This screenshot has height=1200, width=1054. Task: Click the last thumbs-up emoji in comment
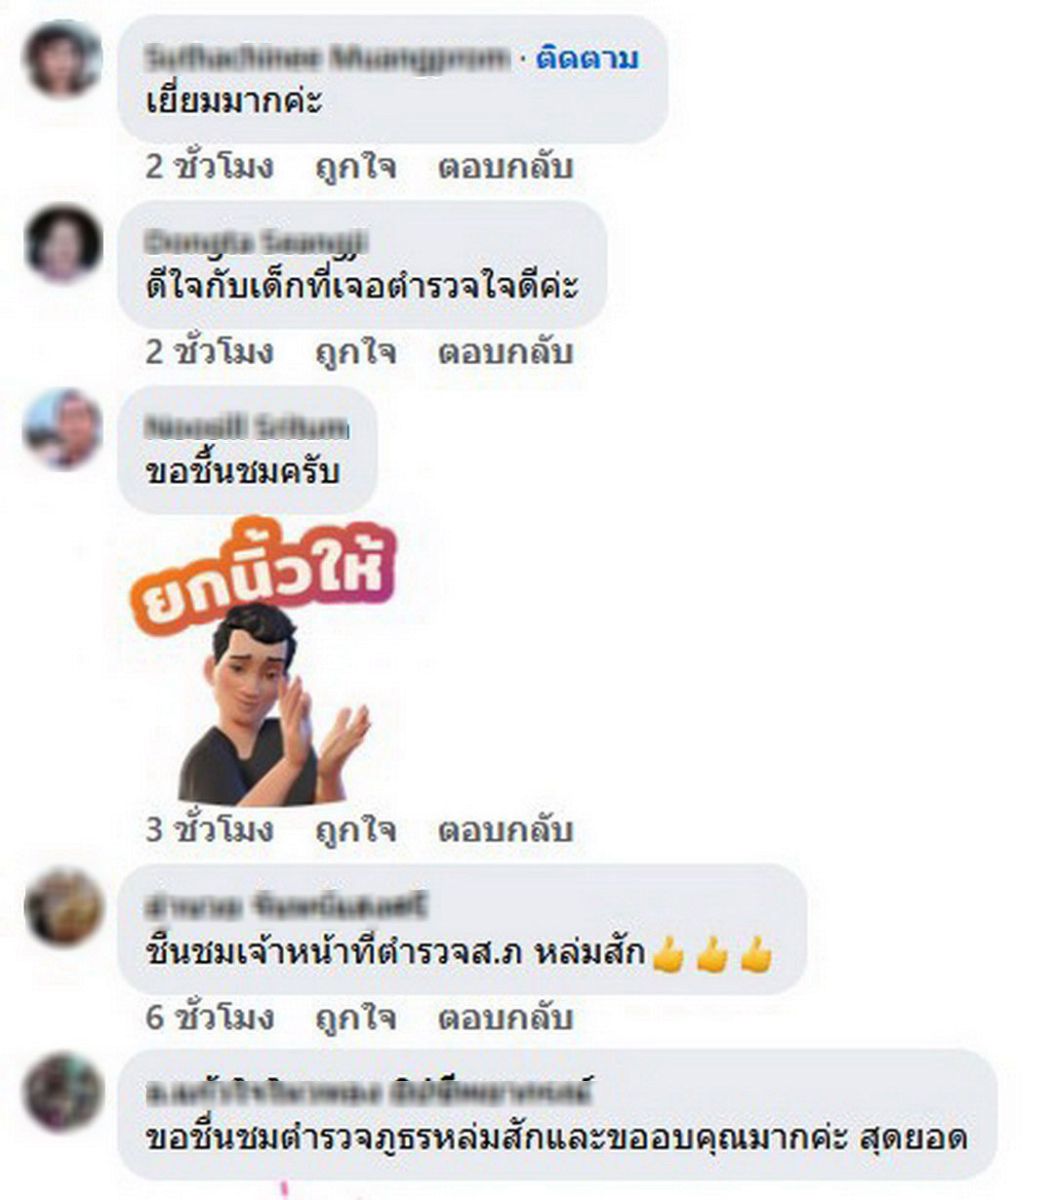pyautogui.click(x=757, y=954)
